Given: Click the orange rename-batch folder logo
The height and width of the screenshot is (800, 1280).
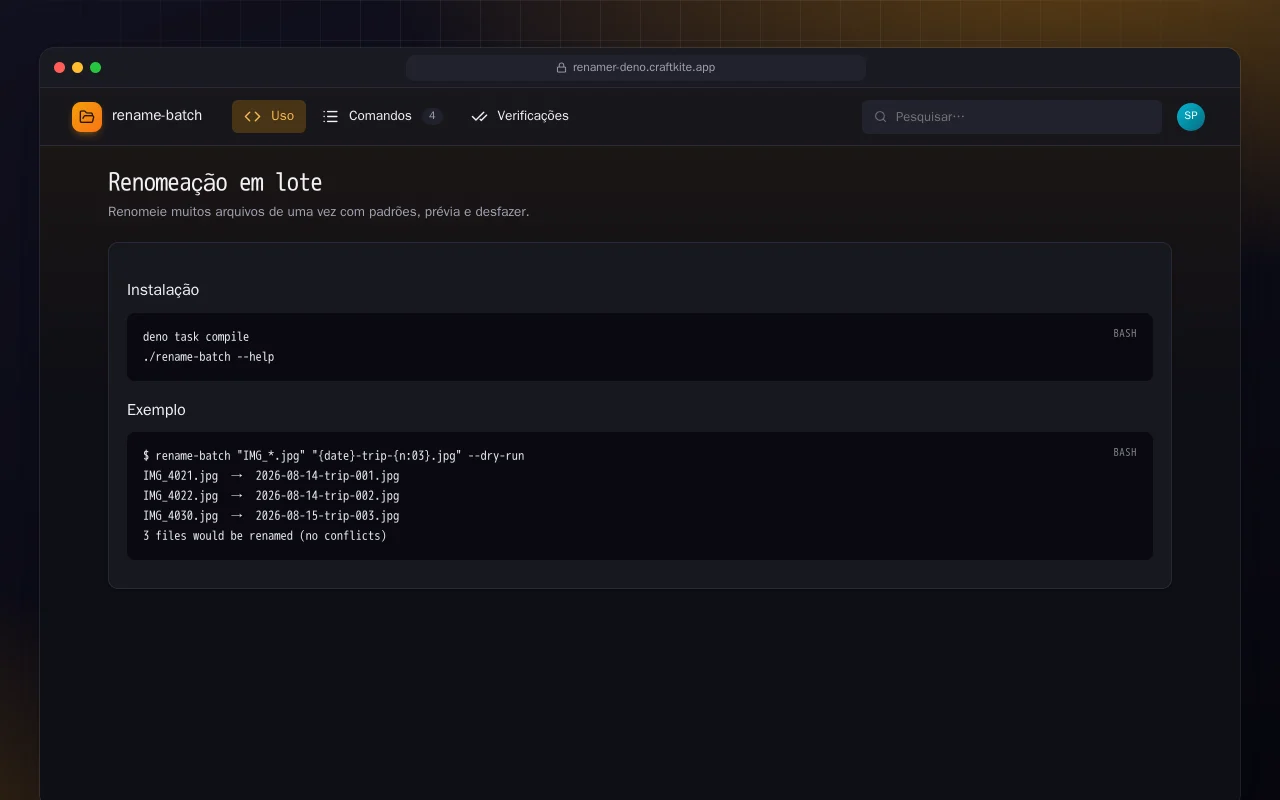Looking at the screenshot, I should (87, 117).
